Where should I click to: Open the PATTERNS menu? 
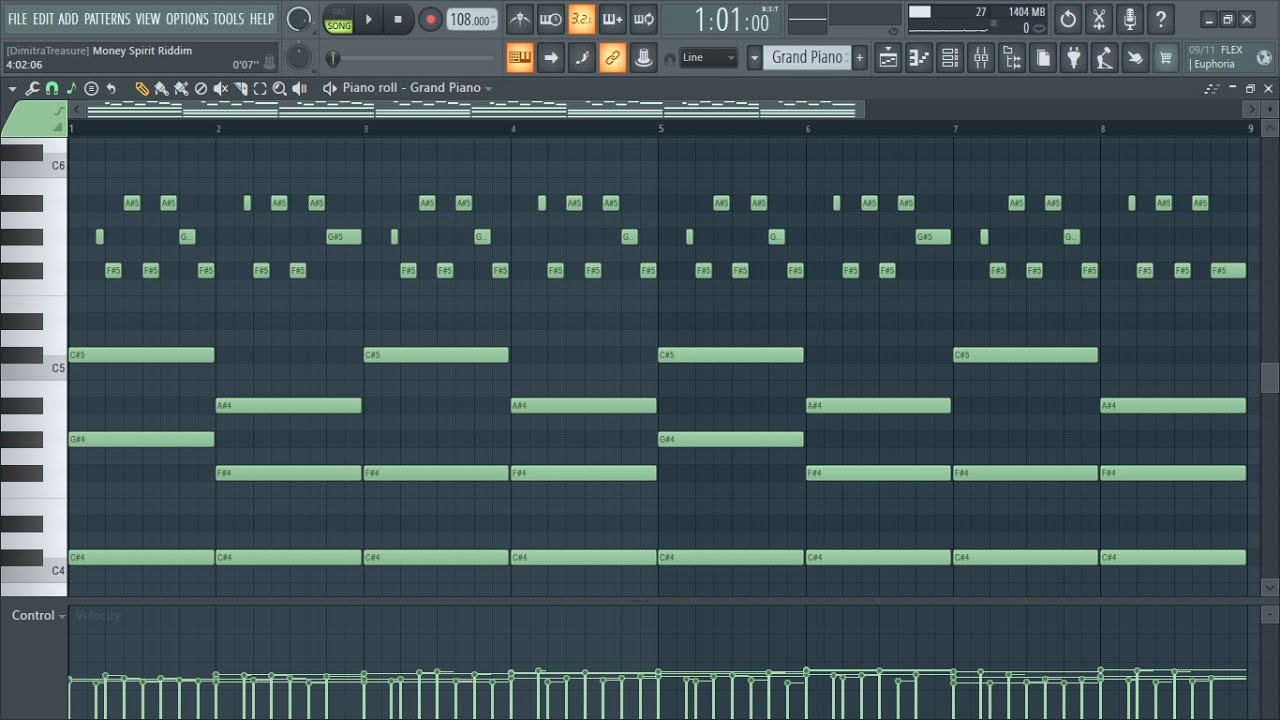[107, 19]
